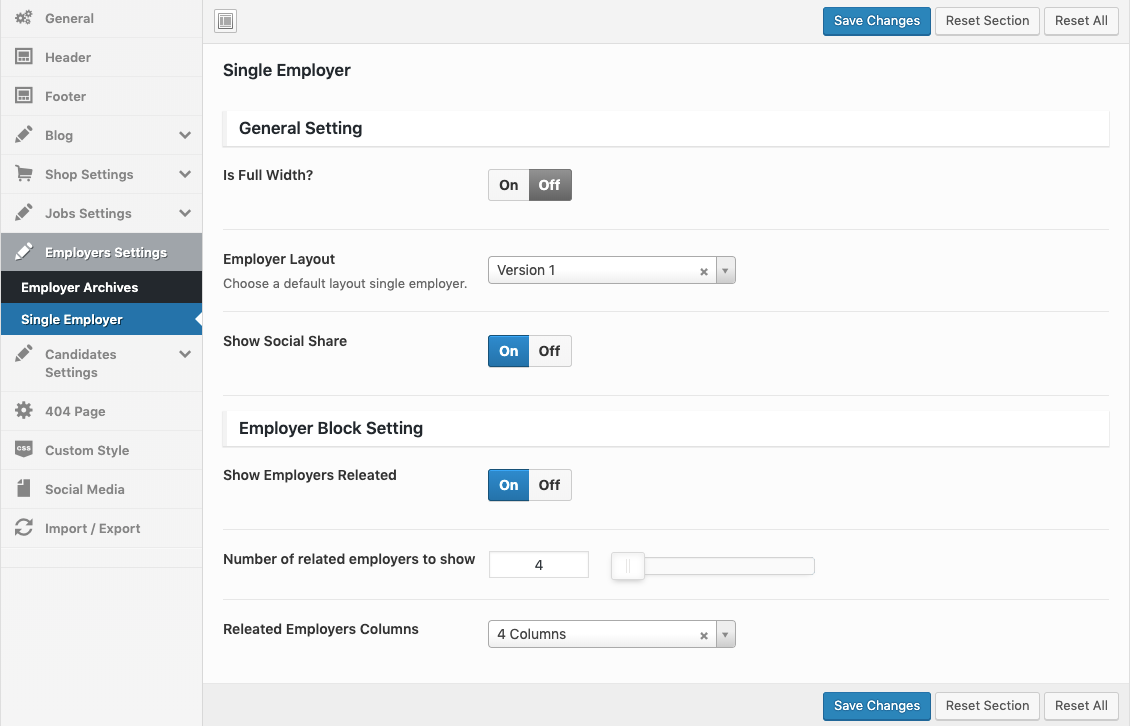This screenshot has height=726, width=1130.
Task: Click the expand-all options icon at top left
Action: [226, 21]
